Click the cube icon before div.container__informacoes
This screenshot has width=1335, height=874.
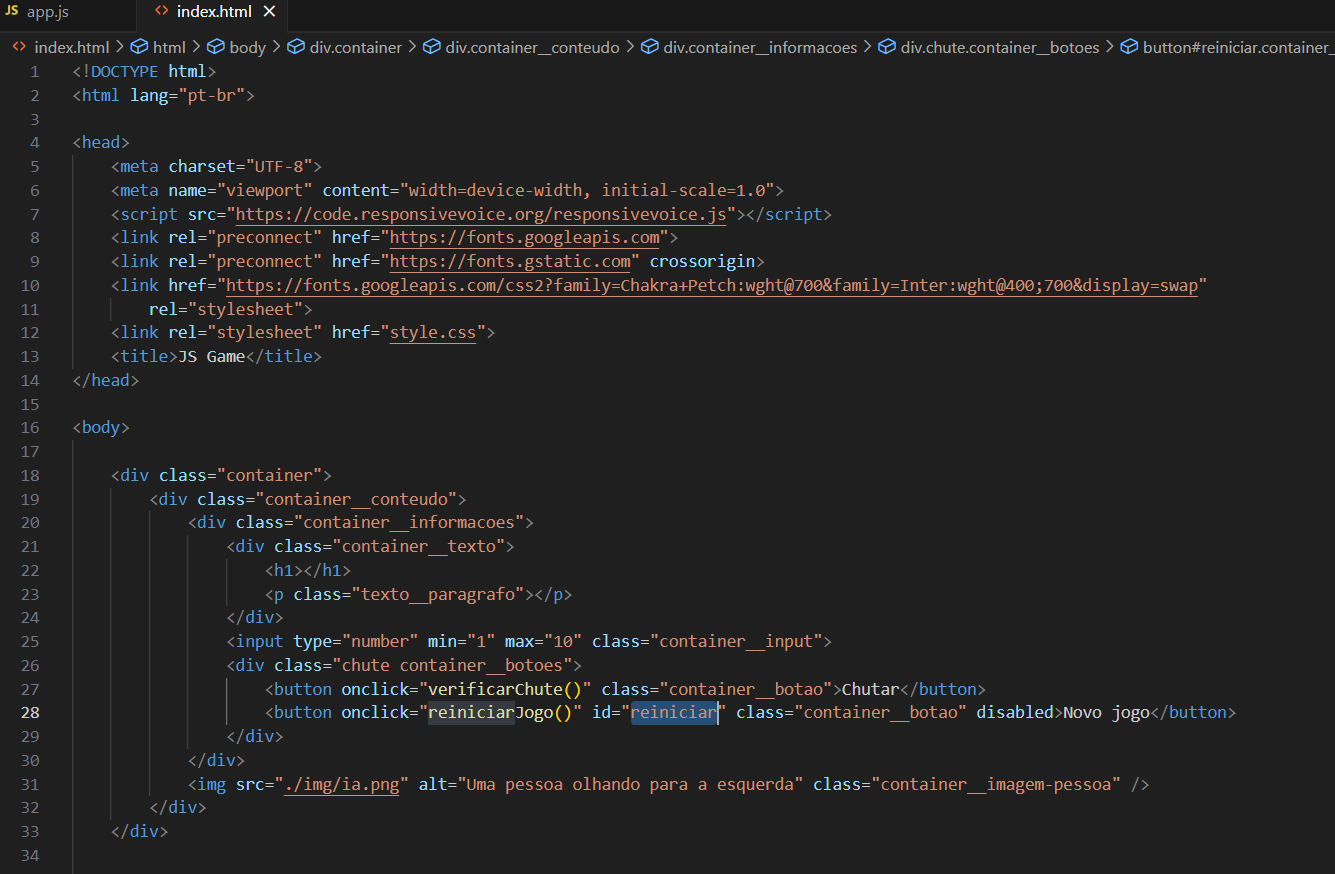[650, 47]
